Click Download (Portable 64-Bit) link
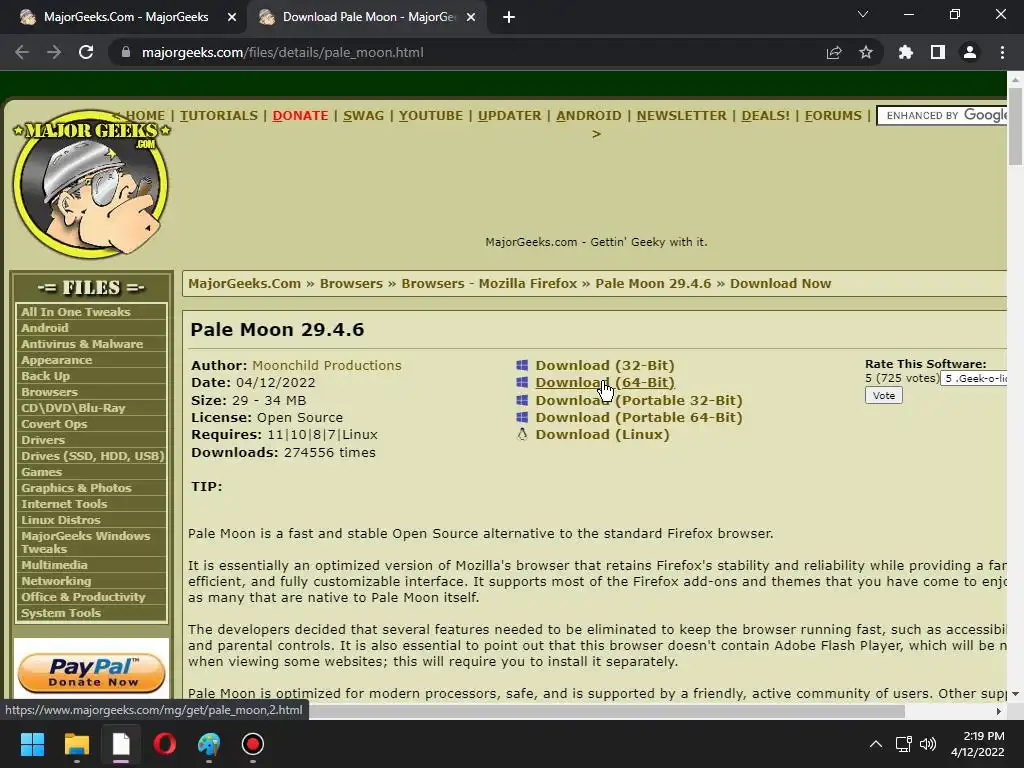The height and width of the screenshot is (768, 1024). pyautogui.click(x=639, y=417)
